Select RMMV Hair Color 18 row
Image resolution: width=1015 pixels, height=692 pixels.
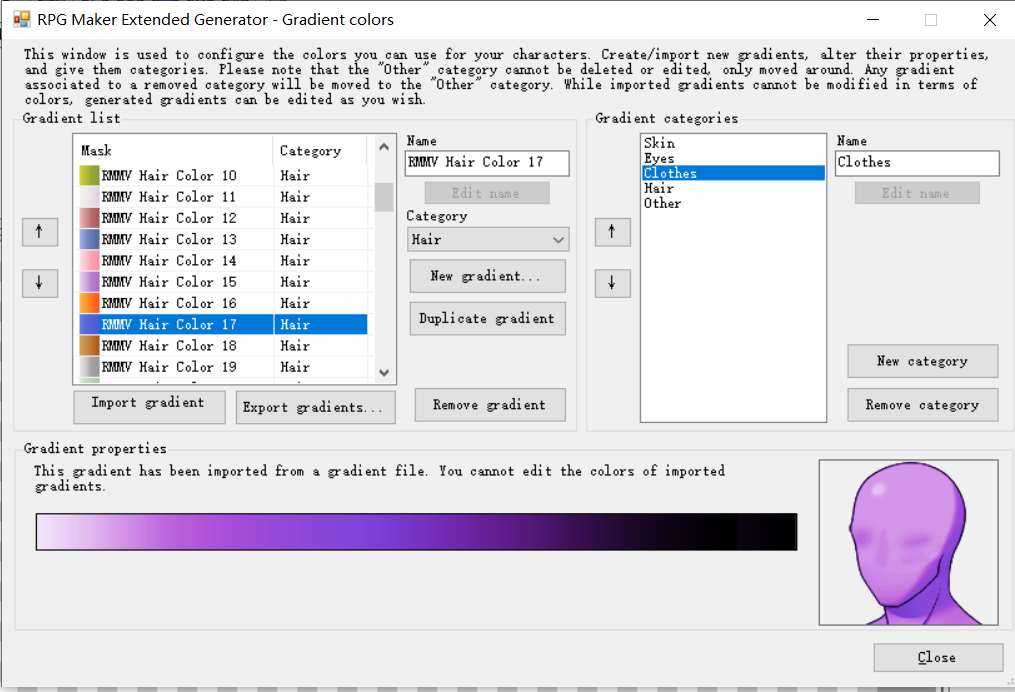click(223, 346)
